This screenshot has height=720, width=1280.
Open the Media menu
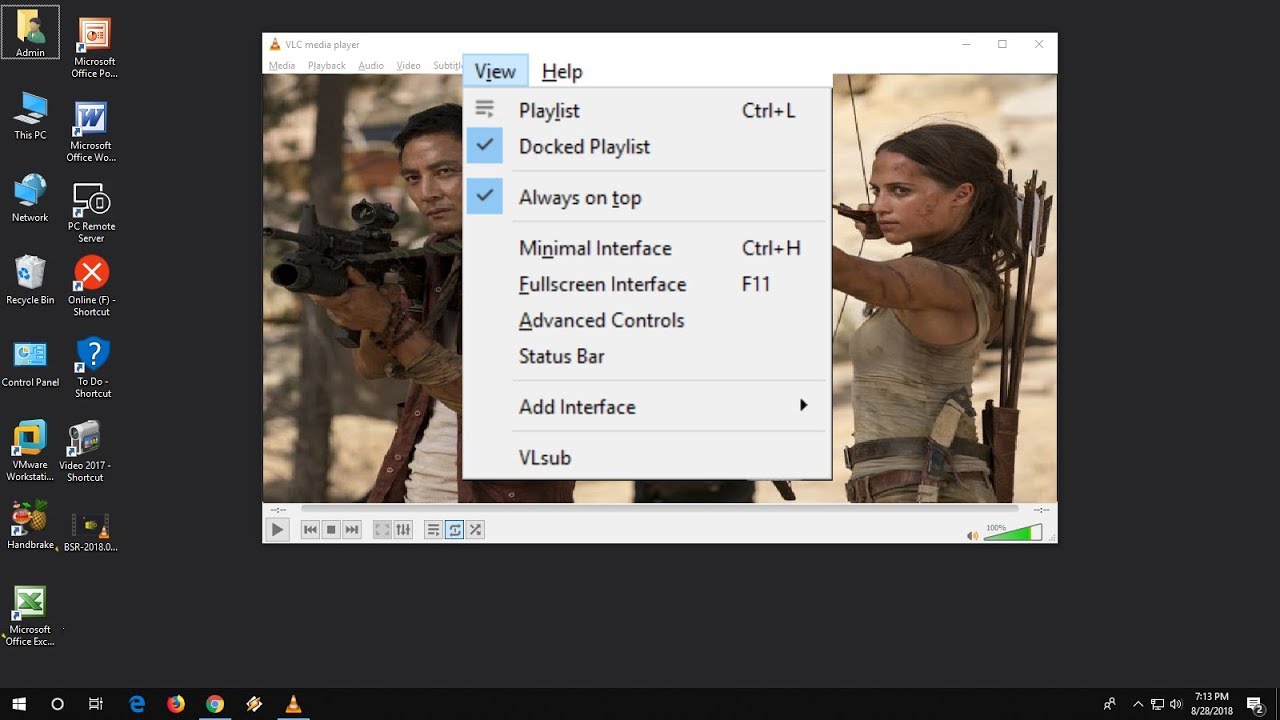coord(282,66)
